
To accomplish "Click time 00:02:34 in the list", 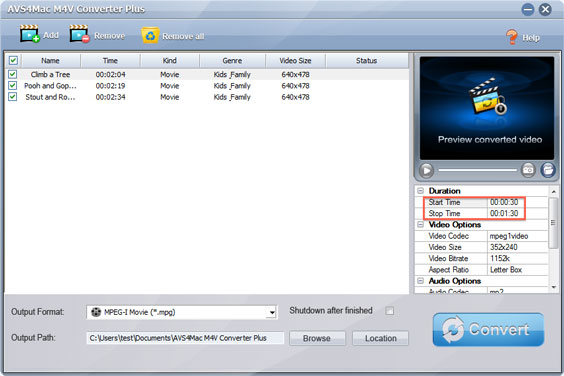I will click(110, 97).
